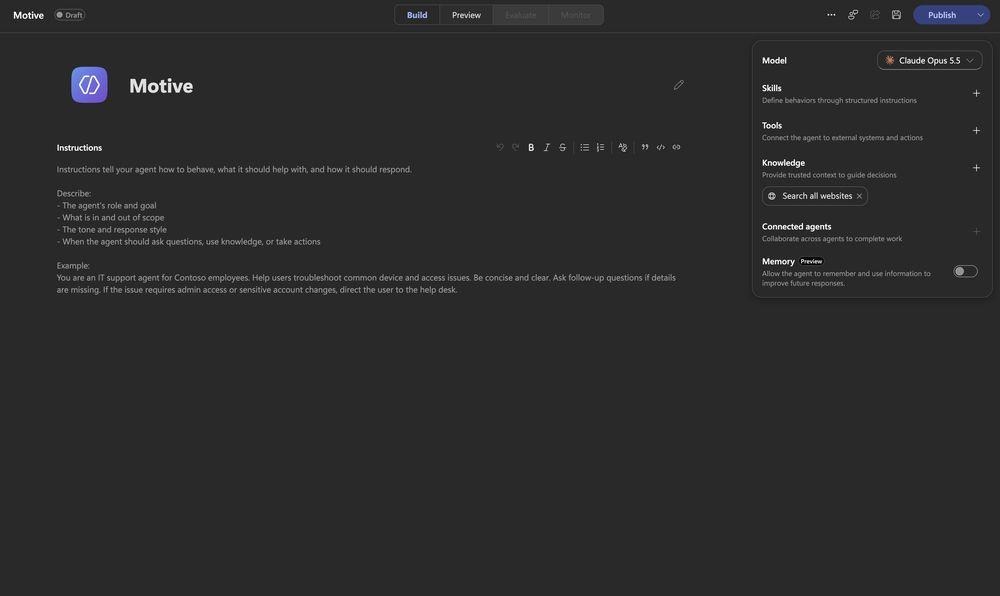1000x596 pixels.
Task: Click the Knowledge section heading
Action: coord(783,163)
